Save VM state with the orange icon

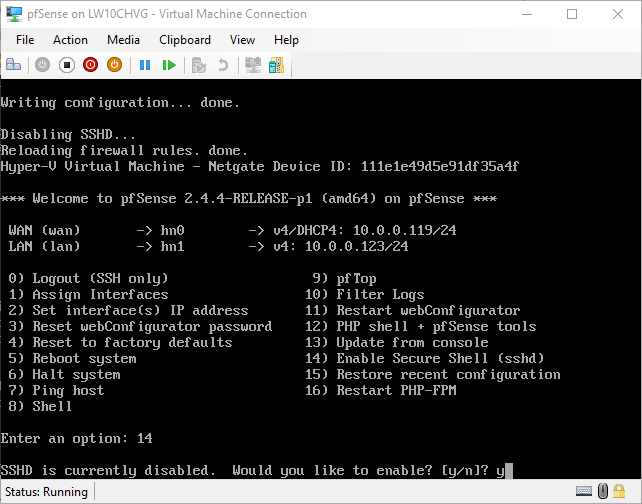115,65
